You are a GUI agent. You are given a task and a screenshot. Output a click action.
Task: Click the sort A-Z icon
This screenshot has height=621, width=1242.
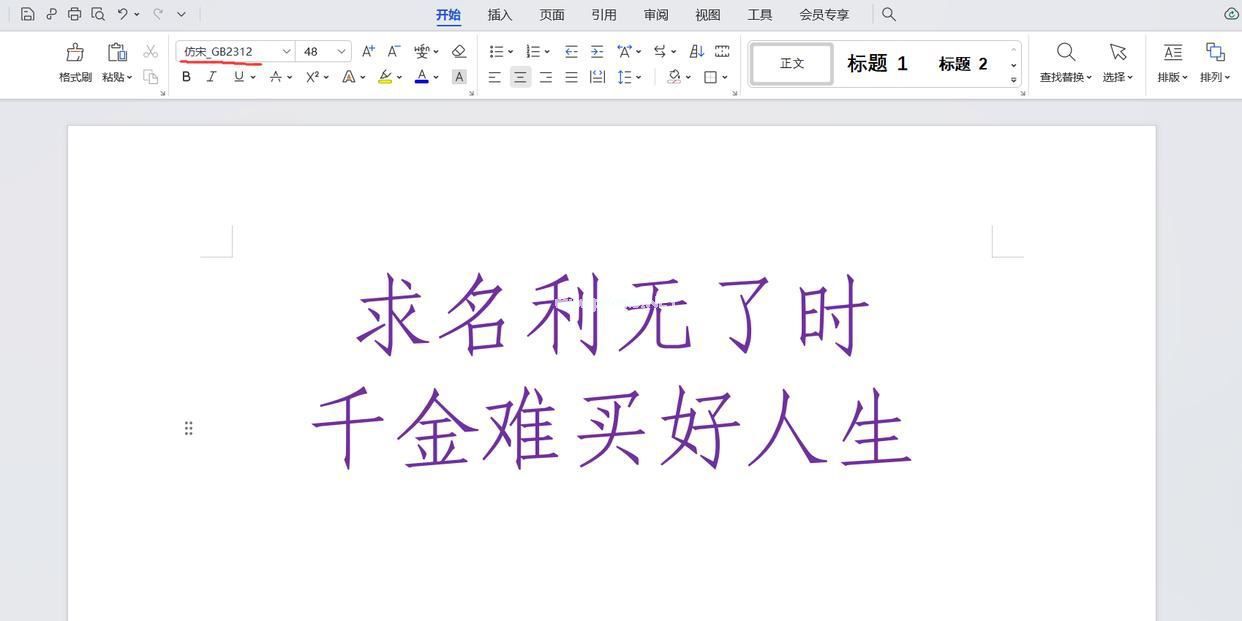697,51
